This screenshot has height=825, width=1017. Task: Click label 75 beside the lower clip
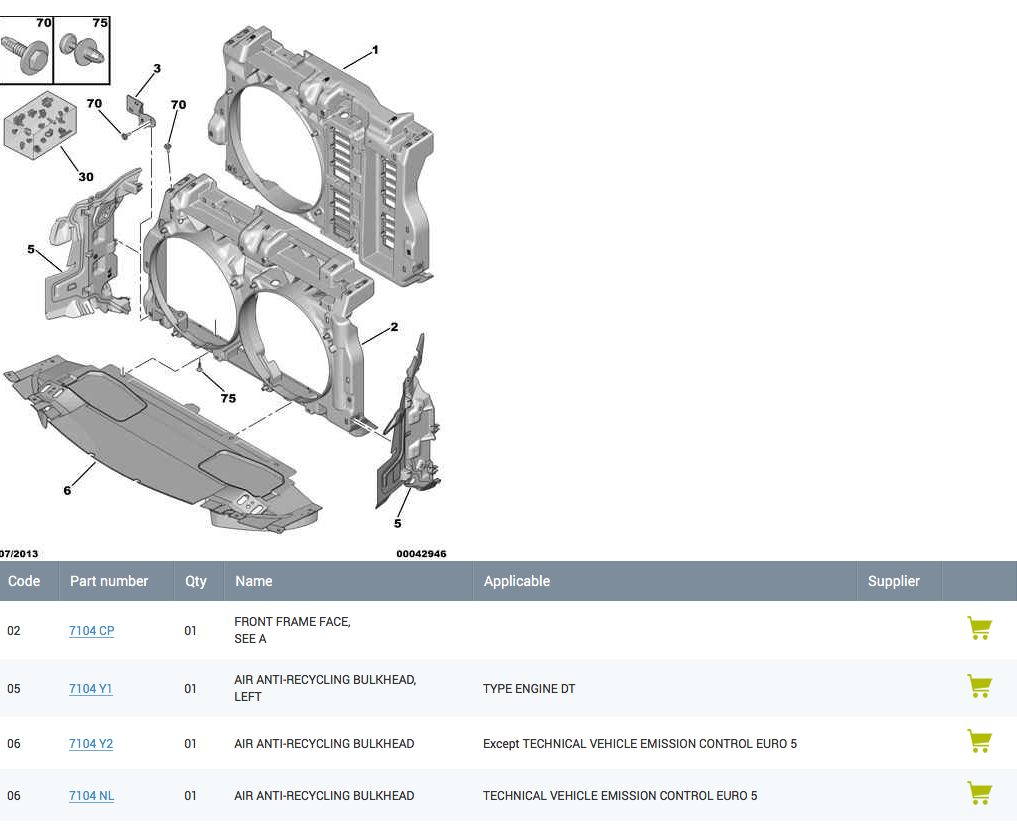(228, 398)
